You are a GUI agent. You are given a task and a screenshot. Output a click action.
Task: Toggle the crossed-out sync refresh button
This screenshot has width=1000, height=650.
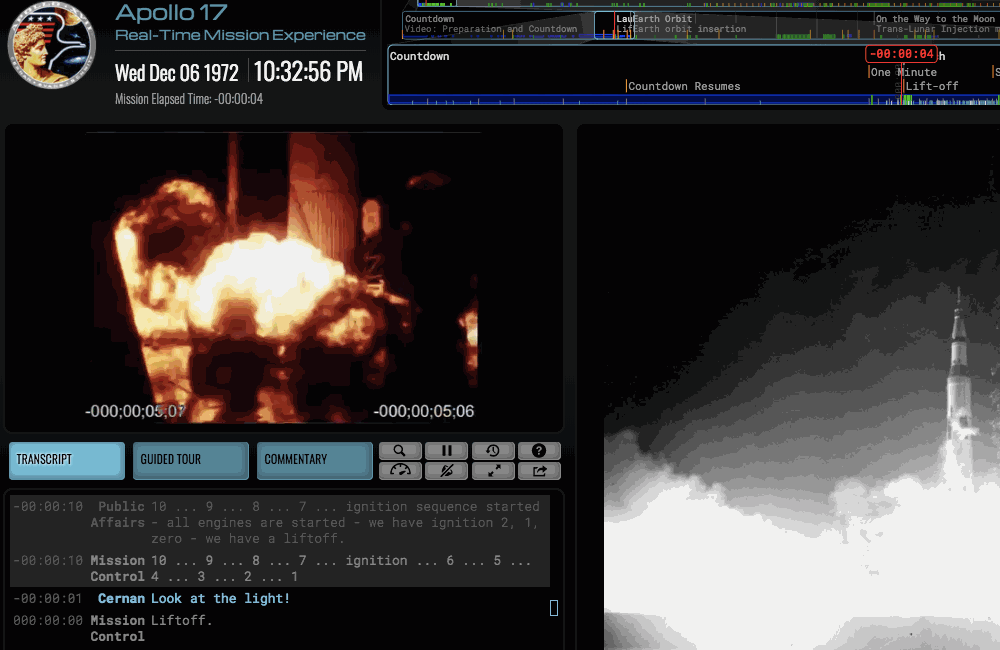[x=446, y=471]
